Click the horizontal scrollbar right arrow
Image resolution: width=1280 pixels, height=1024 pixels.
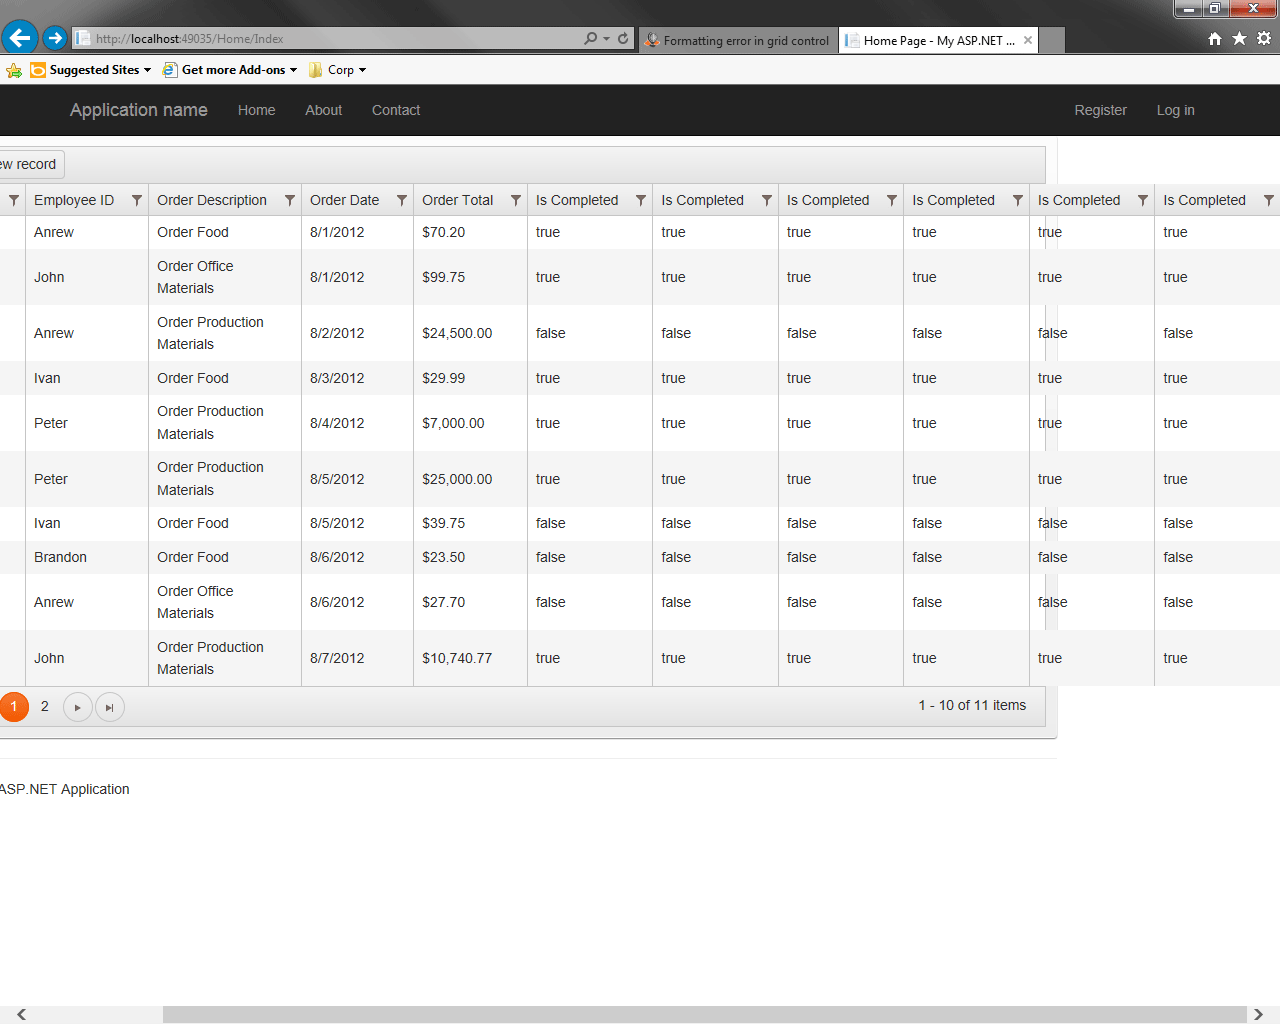tap(1258, 1014)
